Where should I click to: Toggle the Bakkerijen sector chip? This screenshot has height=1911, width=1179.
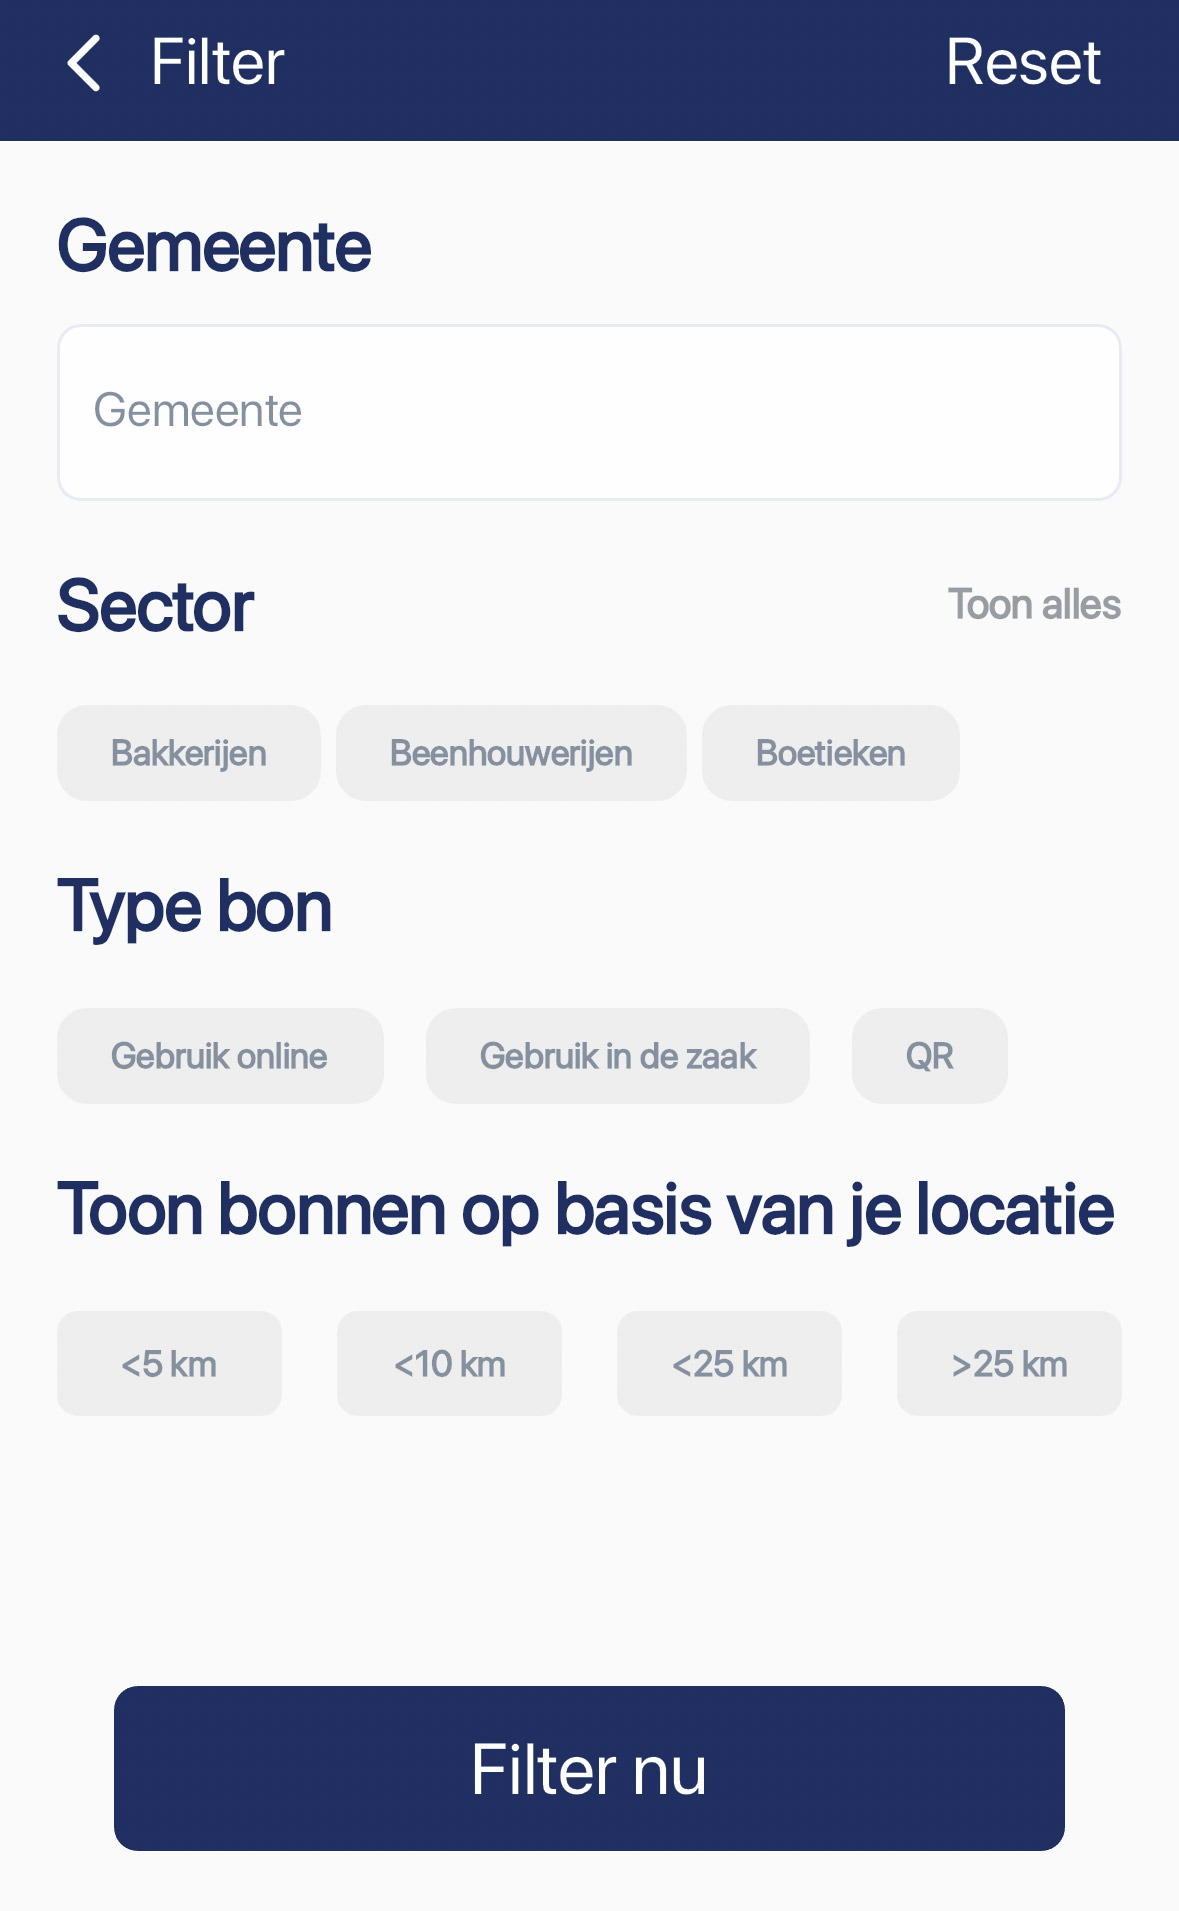(189, 753)
